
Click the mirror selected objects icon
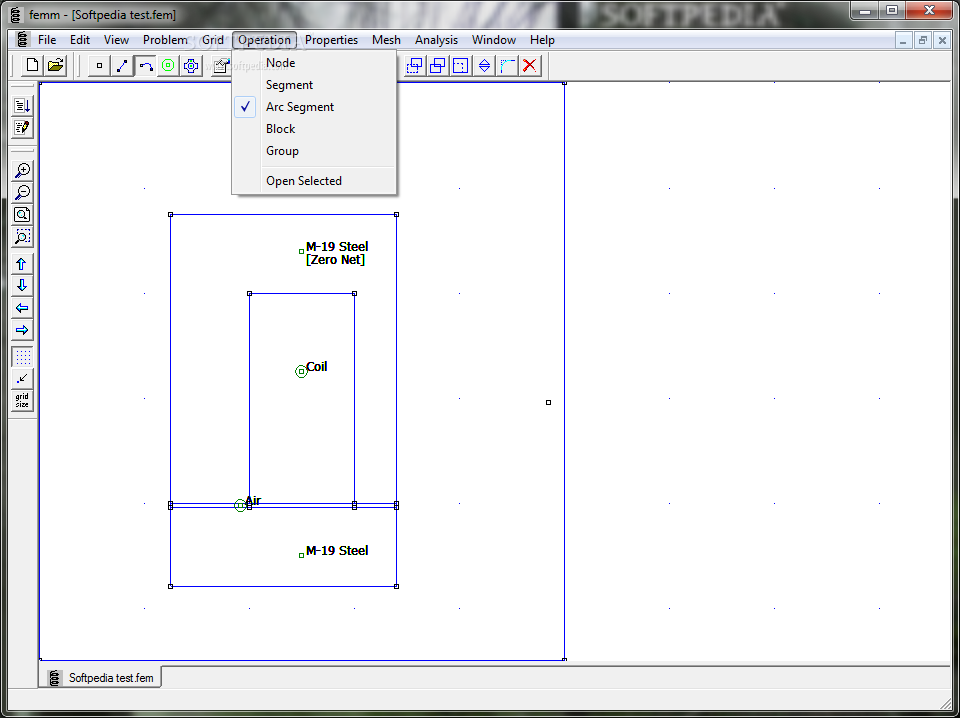484,65
